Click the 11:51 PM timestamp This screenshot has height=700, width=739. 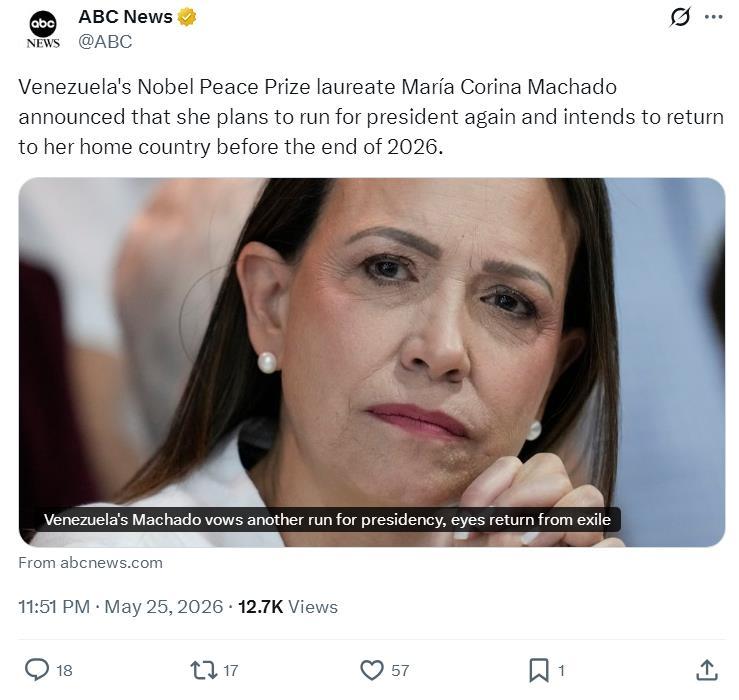[x=54, y=607]
